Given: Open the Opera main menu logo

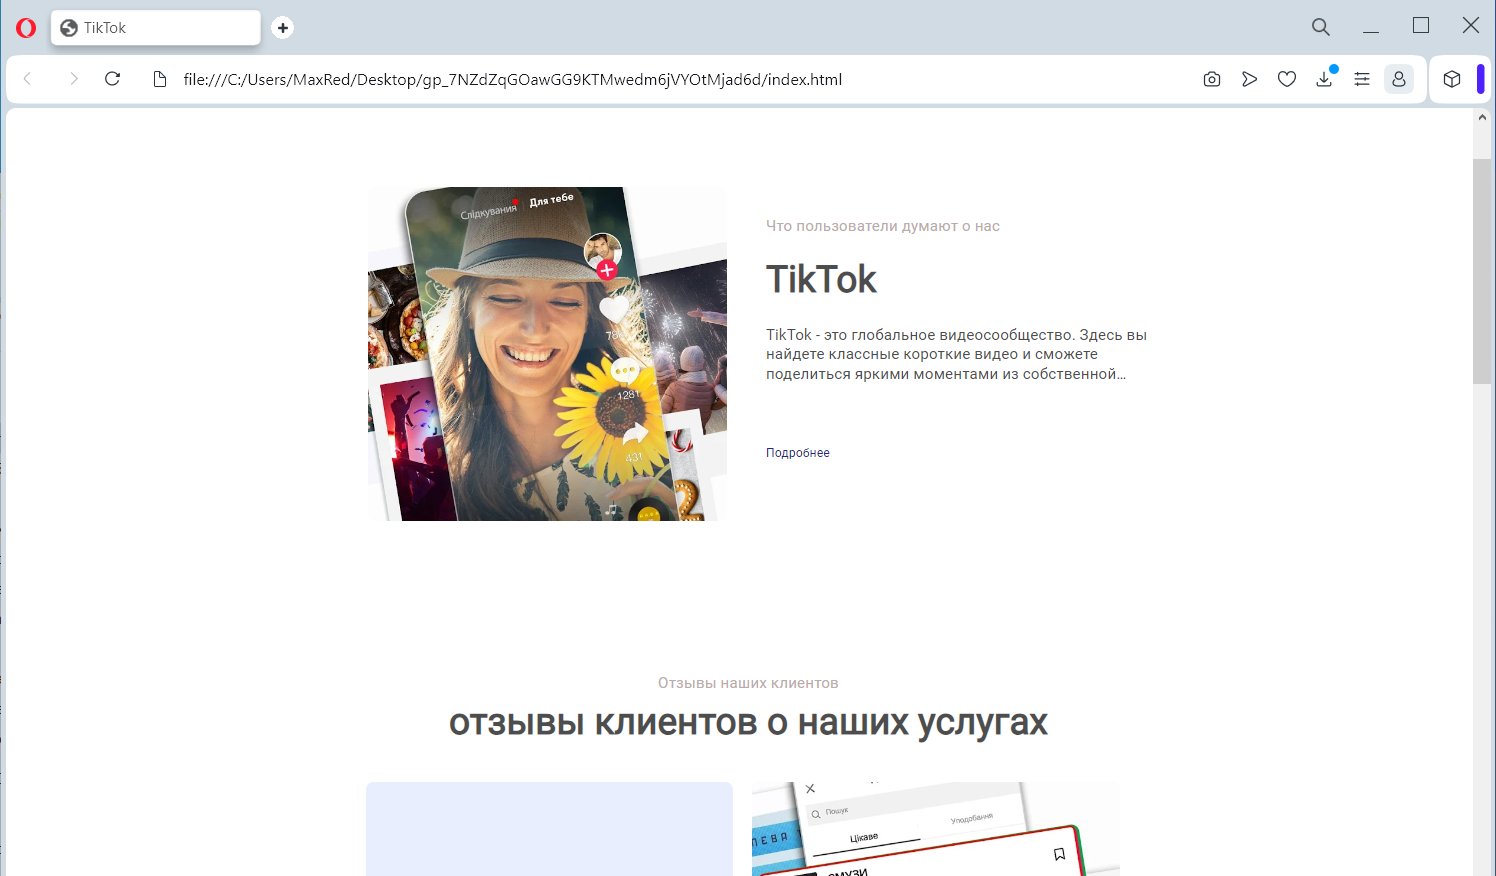Looking at the screenshot, I should click(26, 28).
